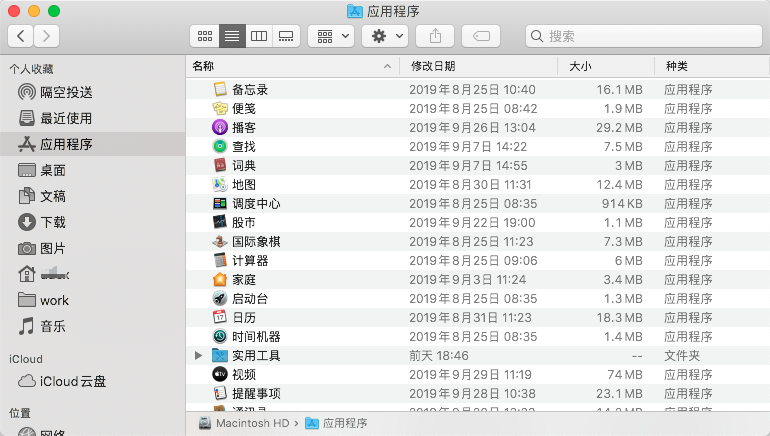Click the edit tags toolbar icon
Screen dimensions: 770x436
click(x=481, y=35)
